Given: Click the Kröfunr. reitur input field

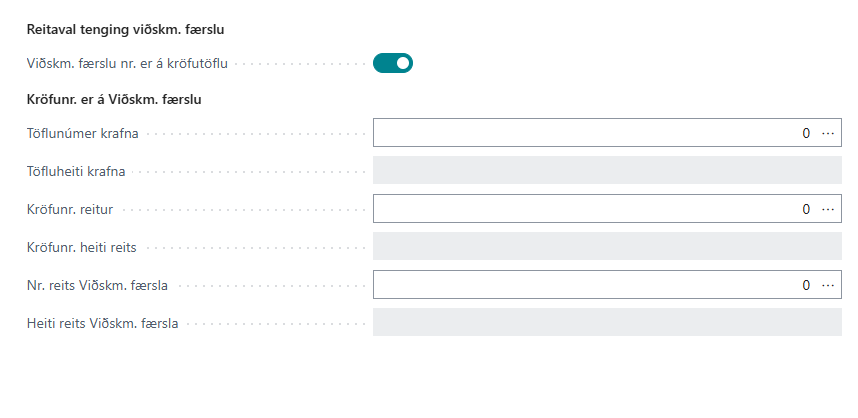Looking at the screenshot, I should pyautogui.click(x=590, y=209).
